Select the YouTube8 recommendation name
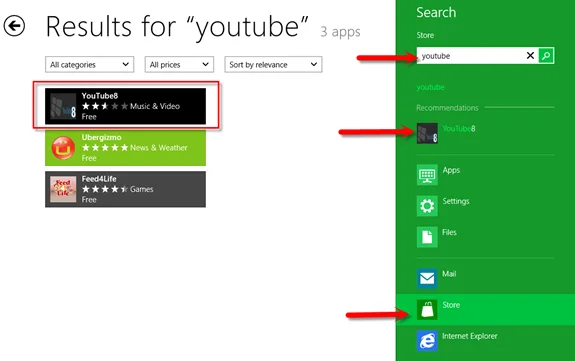The width and height of the screenshot is (575, 361). point(459,128)
